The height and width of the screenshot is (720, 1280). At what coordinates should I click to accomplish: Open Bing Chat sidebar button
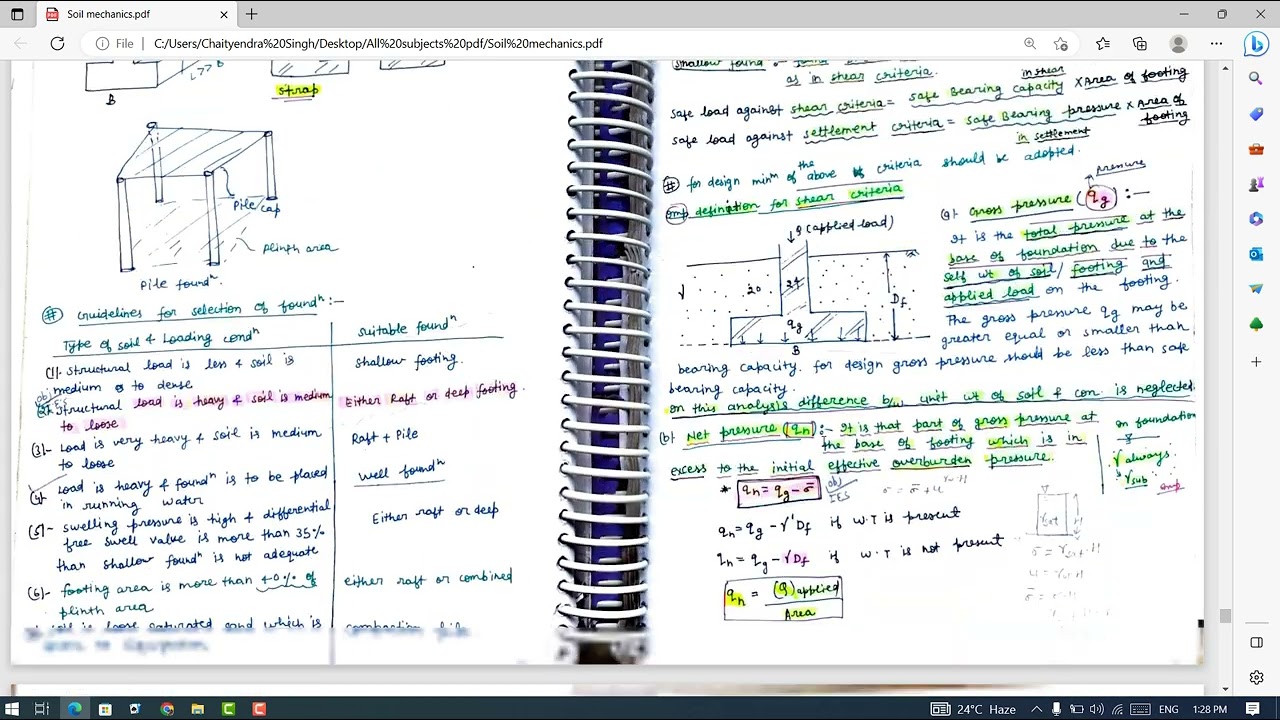click(1256, 44)
